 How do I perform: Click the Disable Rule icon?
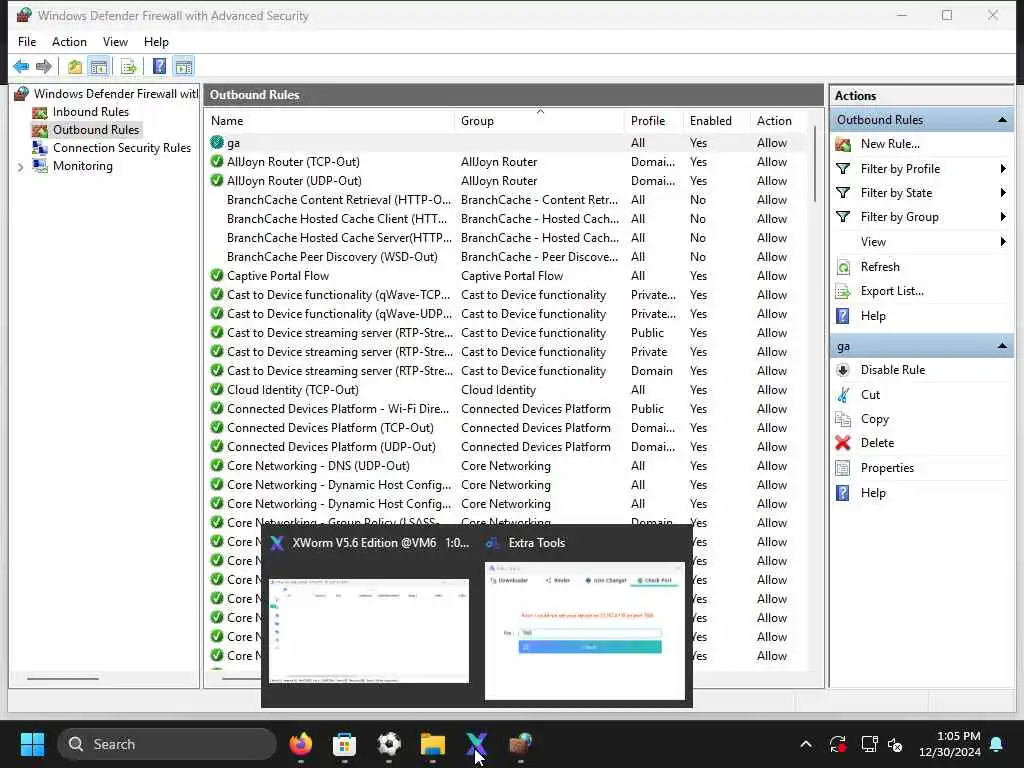click(843, 370)
